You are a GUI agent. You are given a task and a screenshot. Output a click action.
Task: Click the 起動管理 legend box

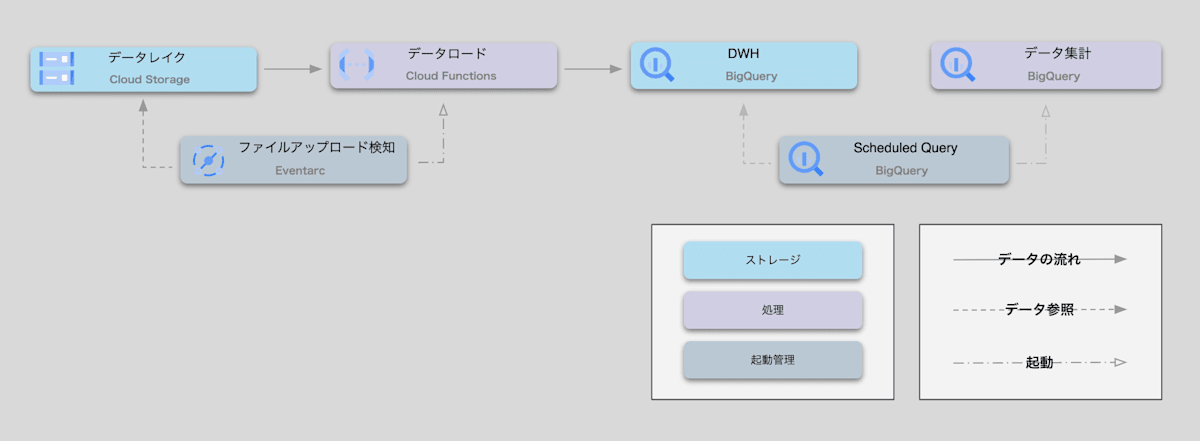(772, 360)
